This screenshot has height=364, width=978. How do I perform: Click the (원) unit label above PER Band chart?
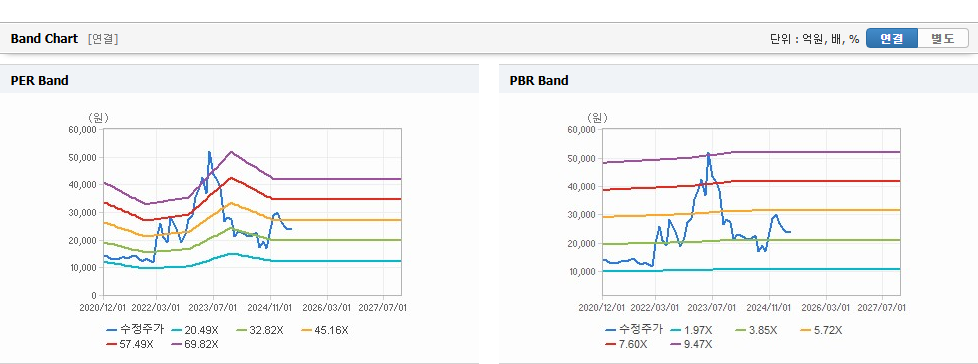[98, 118]
